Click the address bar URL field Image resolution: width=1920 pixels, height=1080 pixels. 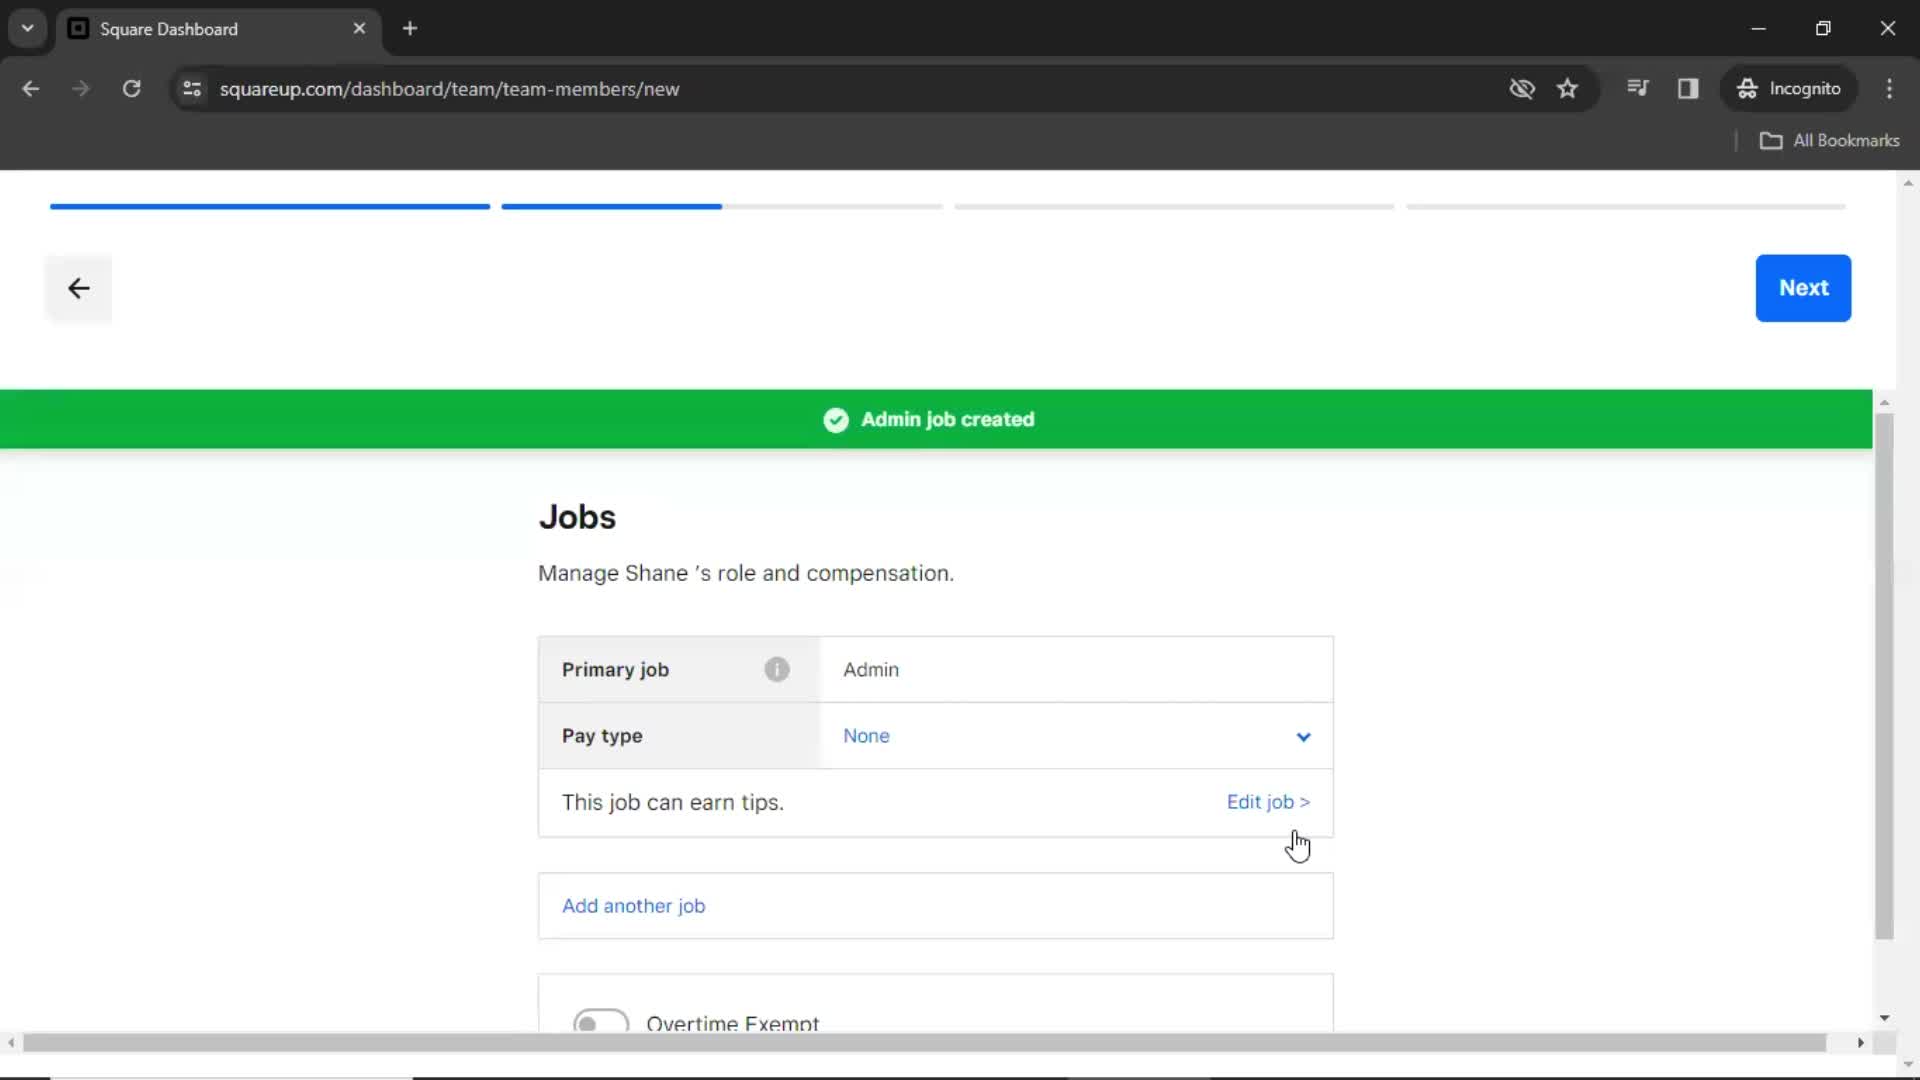(450, 88)
